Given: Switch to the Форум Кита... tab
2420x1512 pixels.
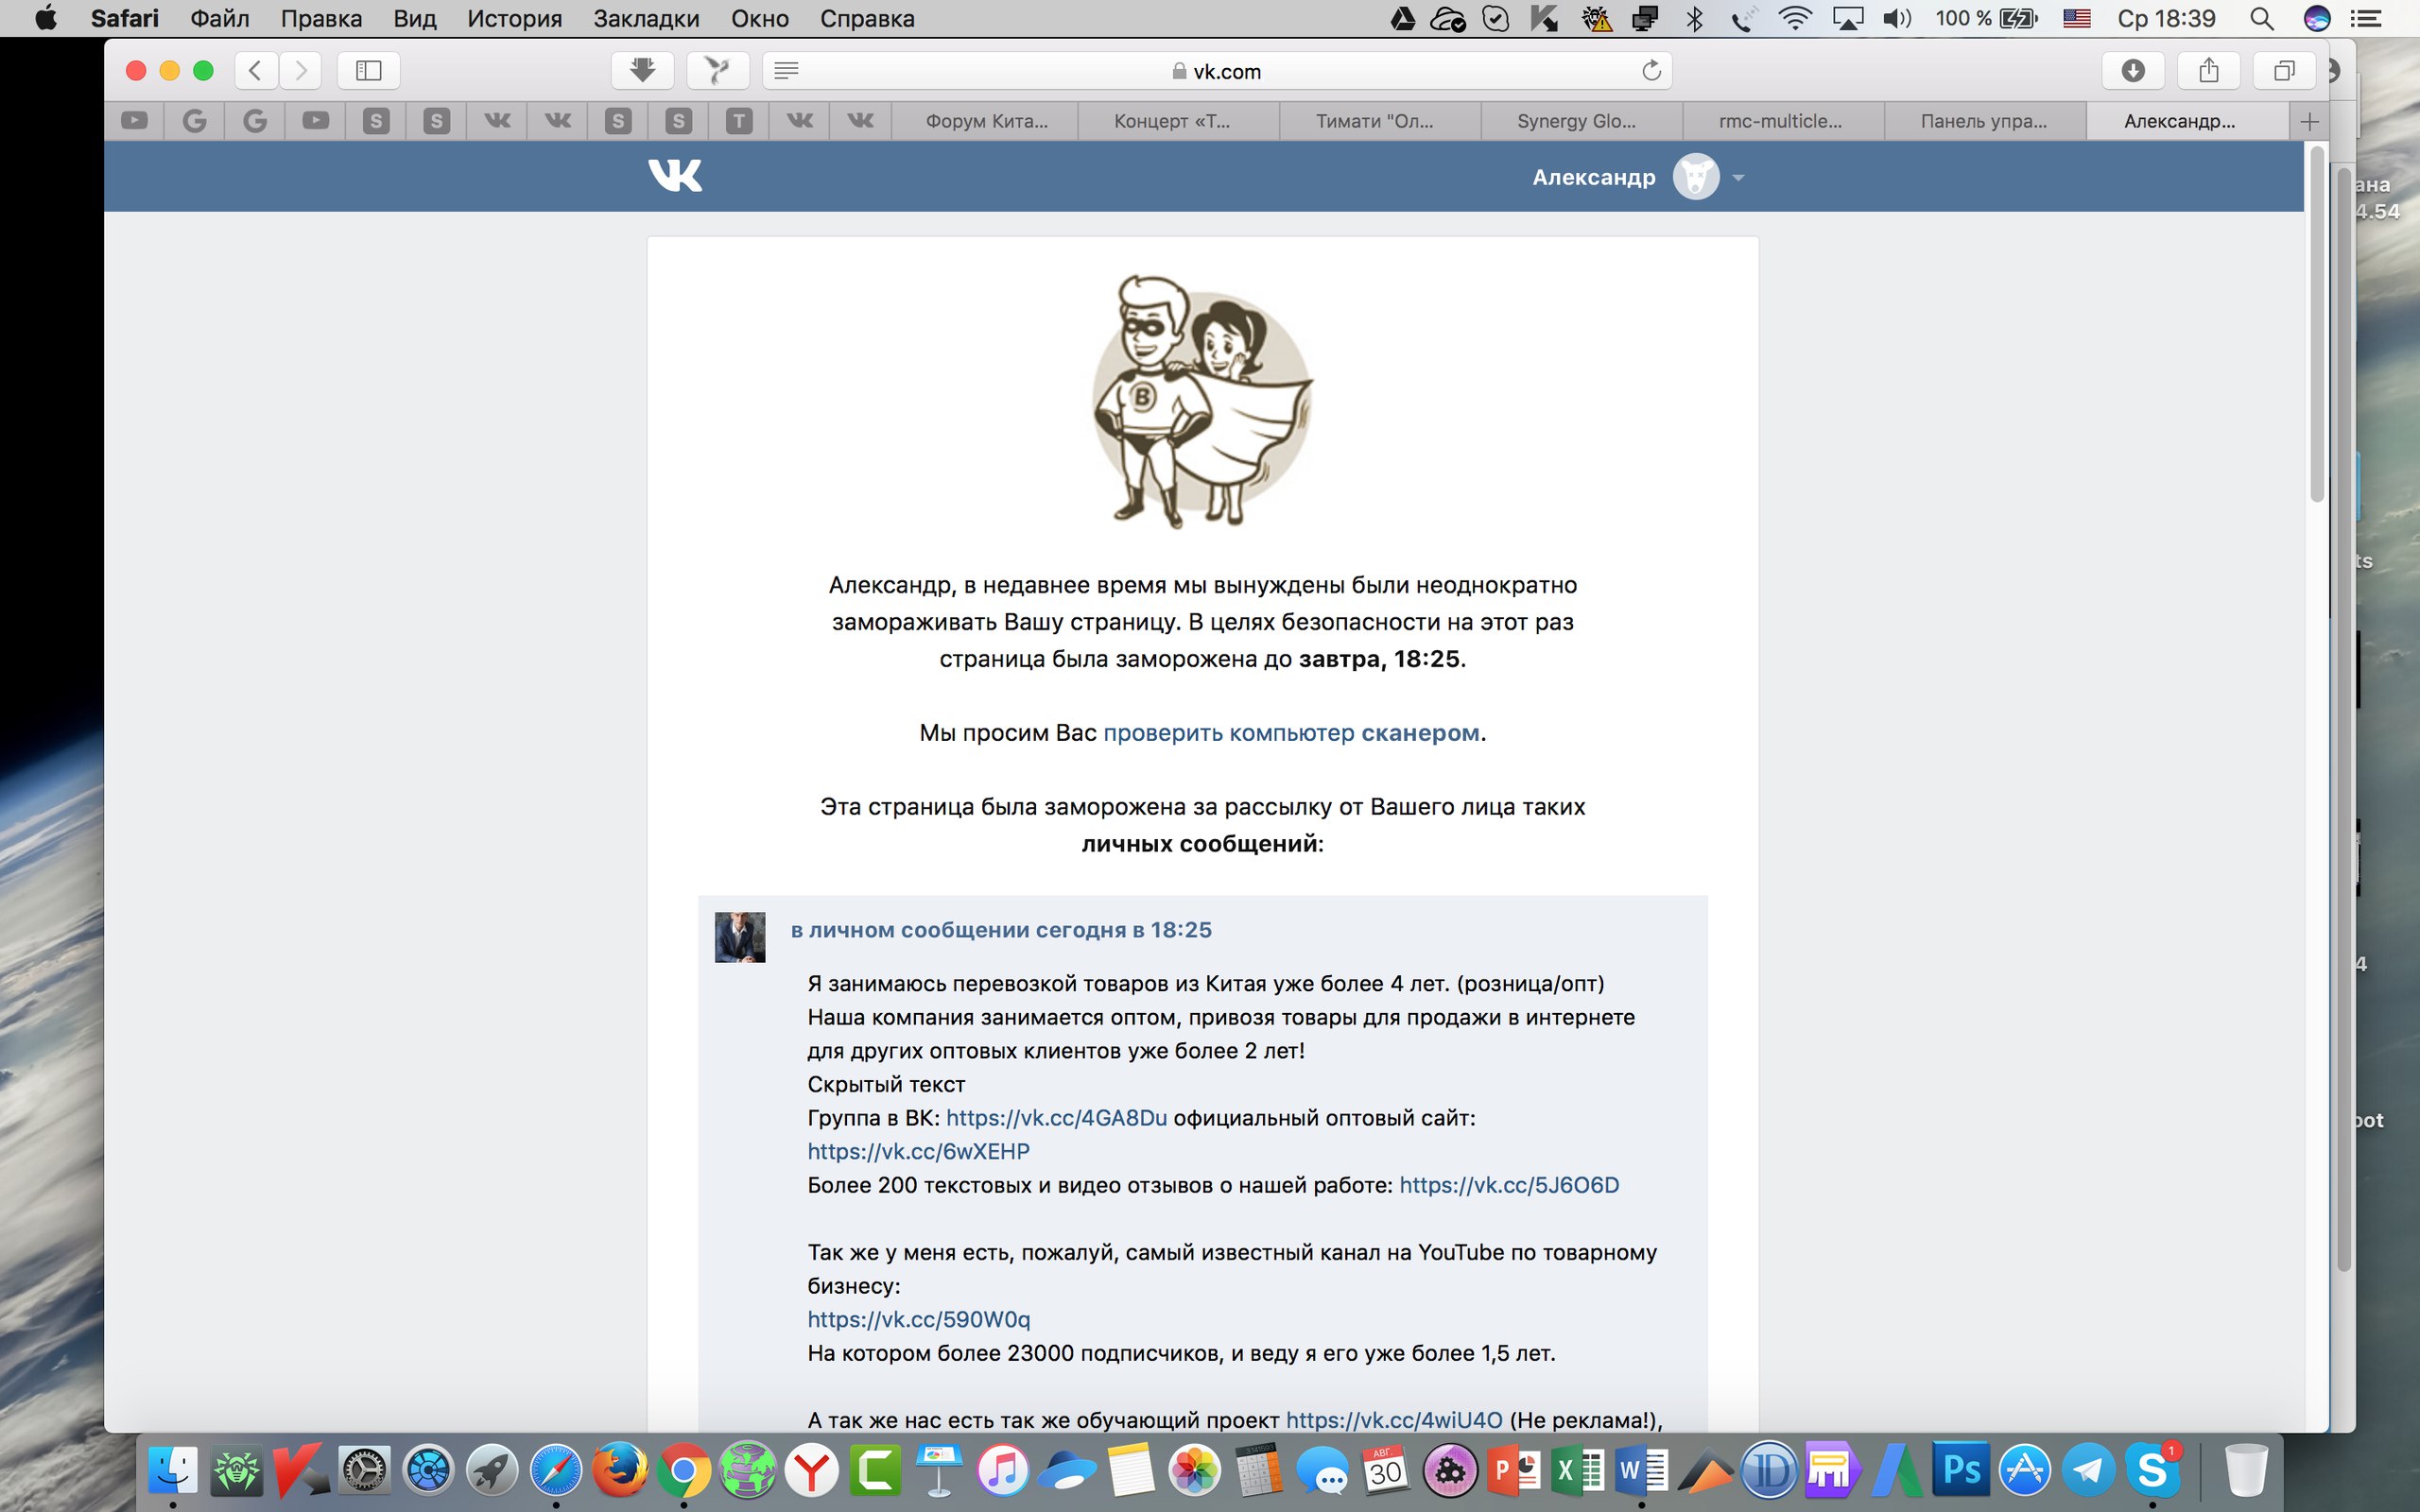Looking at the screenshot, I should 986,122.
